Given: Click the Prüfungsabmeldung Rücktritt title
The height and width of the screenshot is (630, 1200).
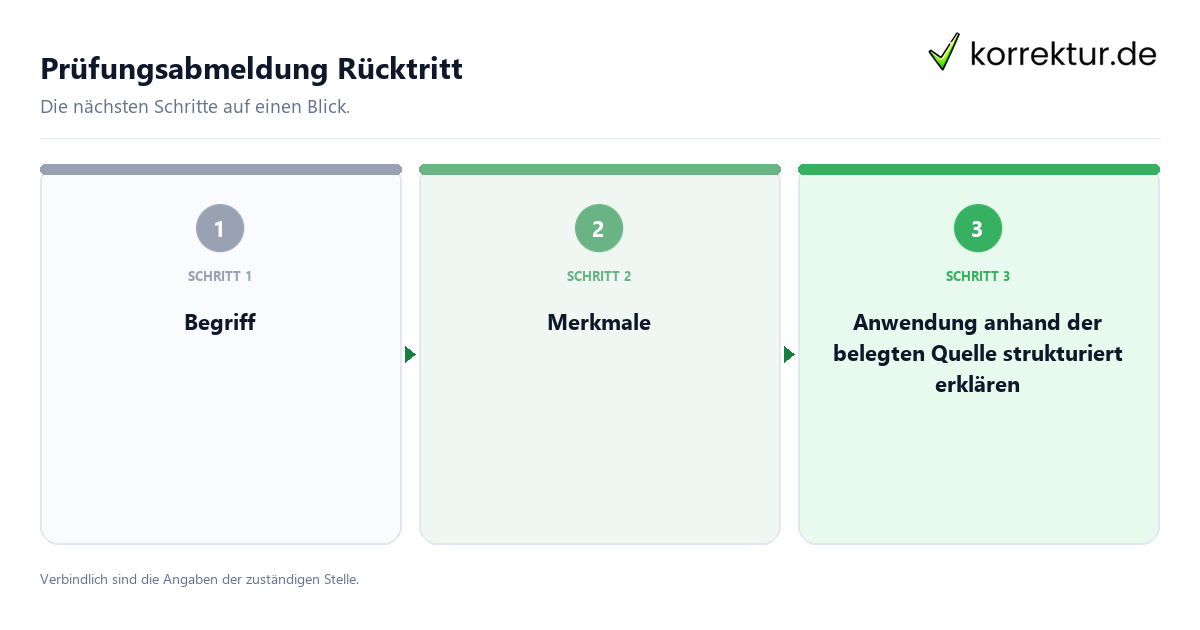Looking at the screenshot, I should (251, 70).
